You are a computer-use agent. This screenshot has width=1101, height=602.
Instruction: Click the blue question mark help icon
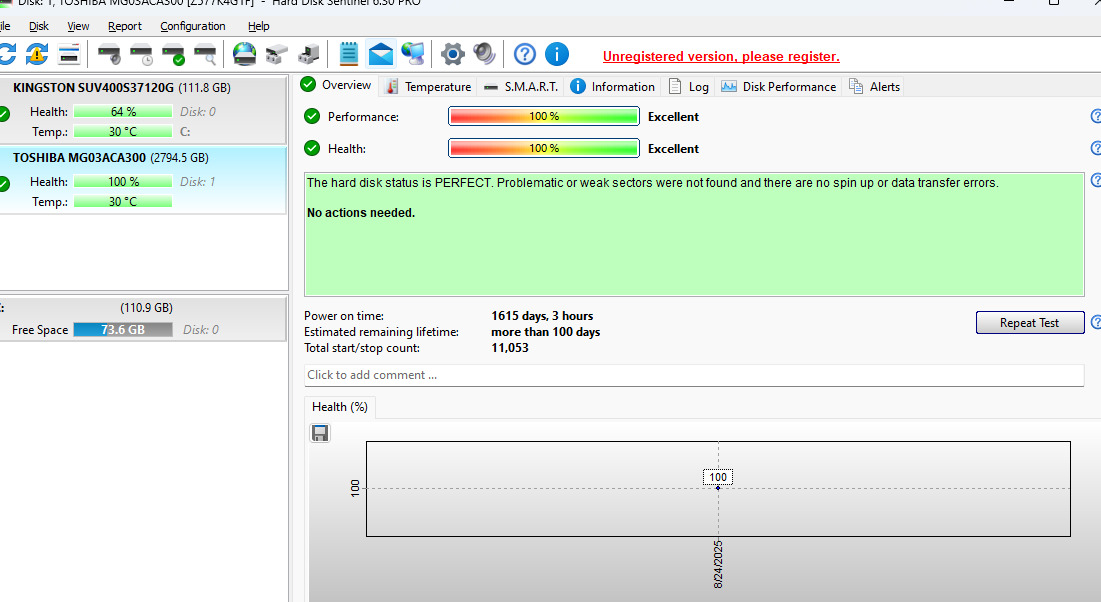tap(525, 54)
